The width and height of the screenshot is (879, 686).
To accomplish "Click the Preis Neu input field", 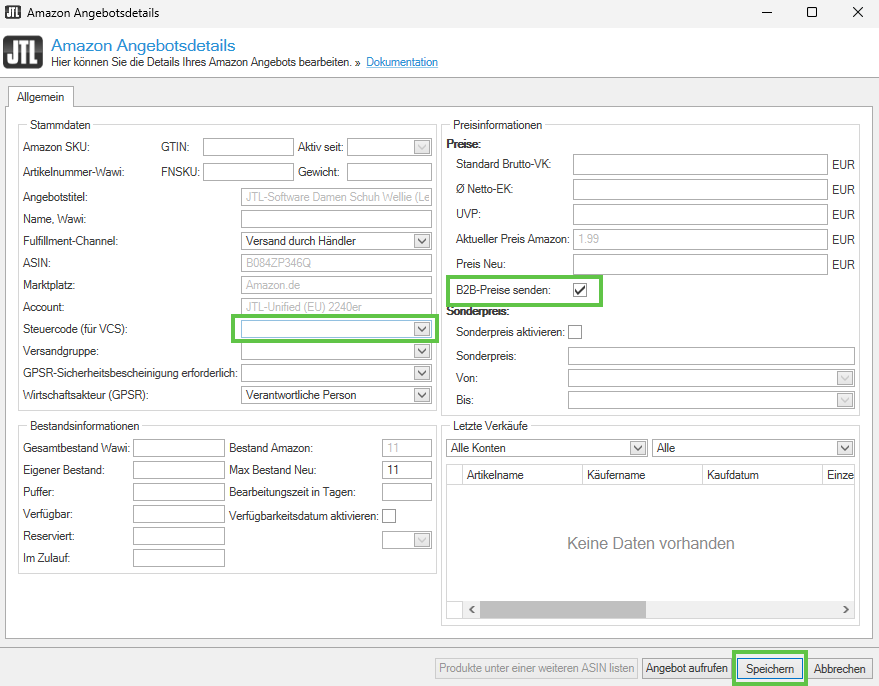I will tap(700, 265).
